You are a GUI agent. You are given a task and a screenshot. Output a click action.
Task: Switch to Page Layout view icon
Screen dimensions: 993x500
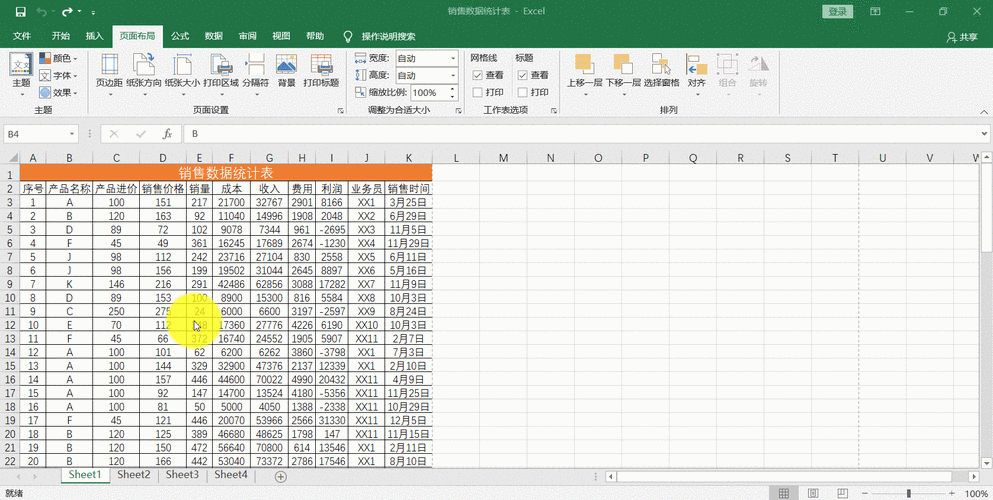click(x=813, y=493)
